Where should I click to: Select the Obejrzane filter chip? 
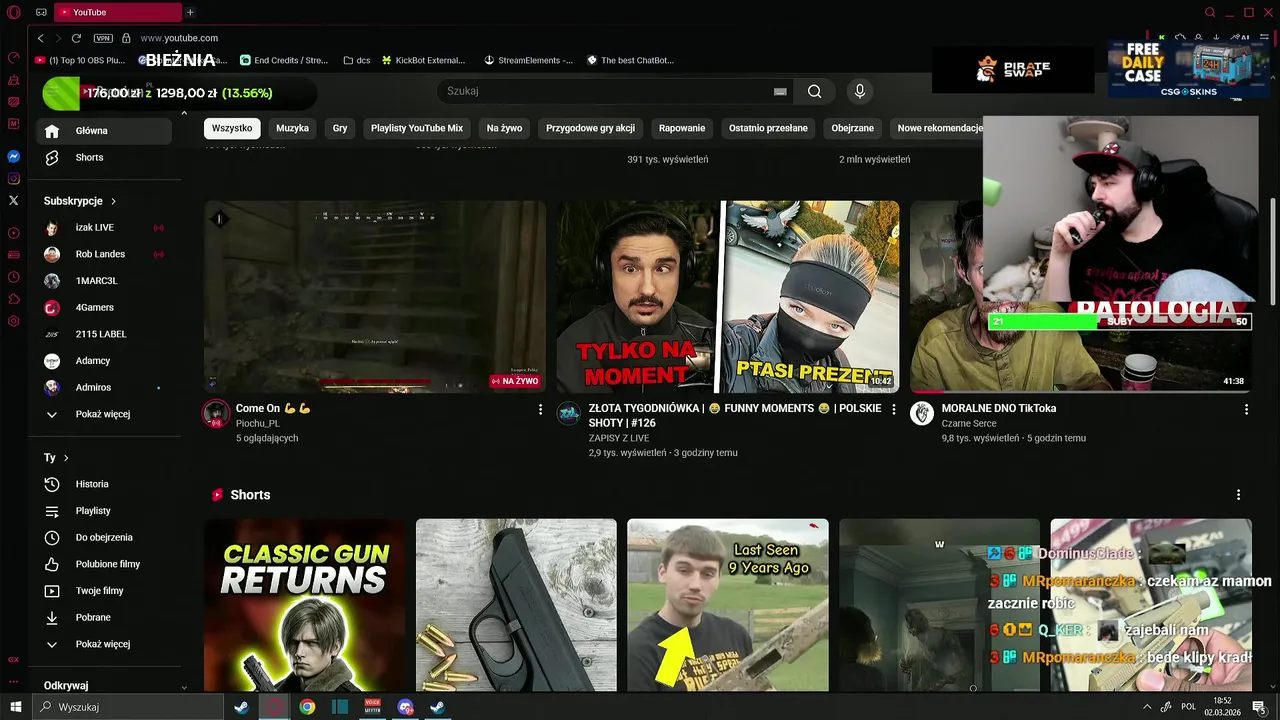coord(853,128)
